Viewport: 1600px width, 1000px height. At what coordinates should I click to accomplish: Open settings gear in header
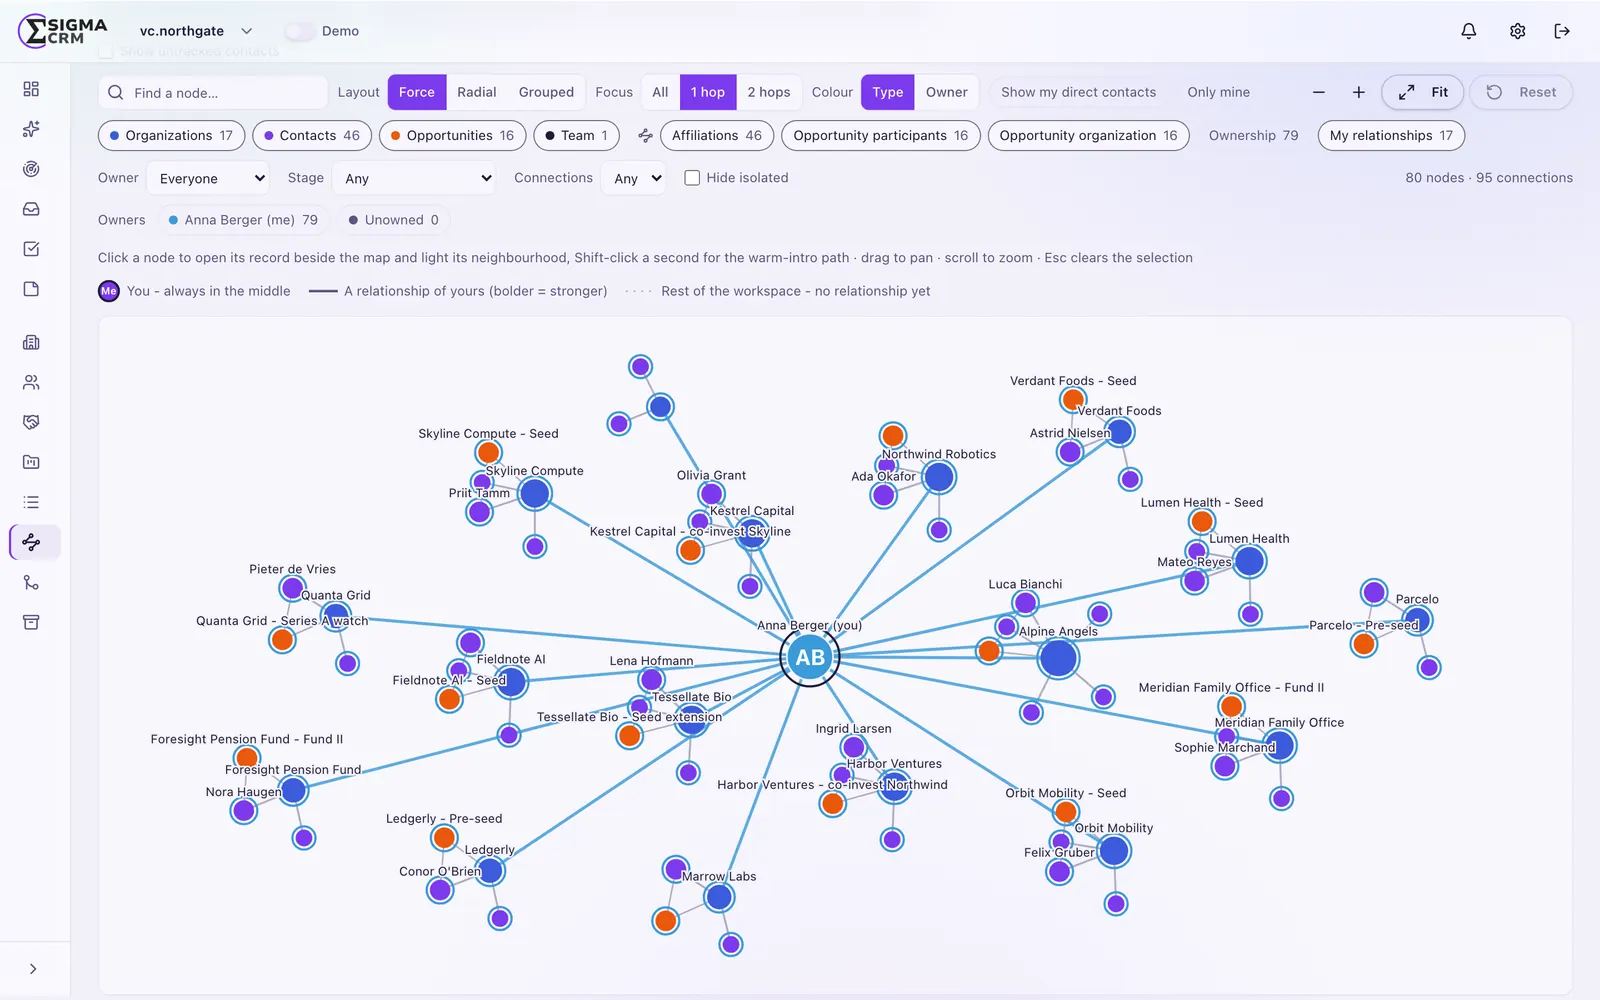point(1517,31)
